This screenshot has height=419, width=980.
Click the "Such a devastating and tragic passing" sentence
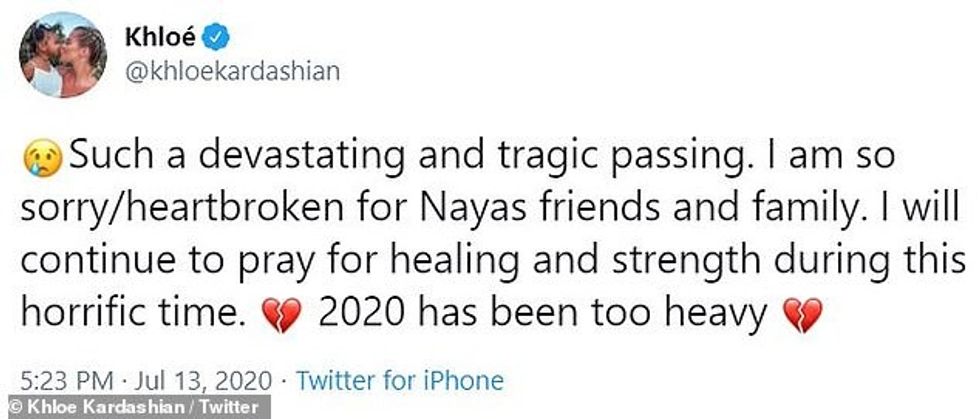[x=358, y=157]
